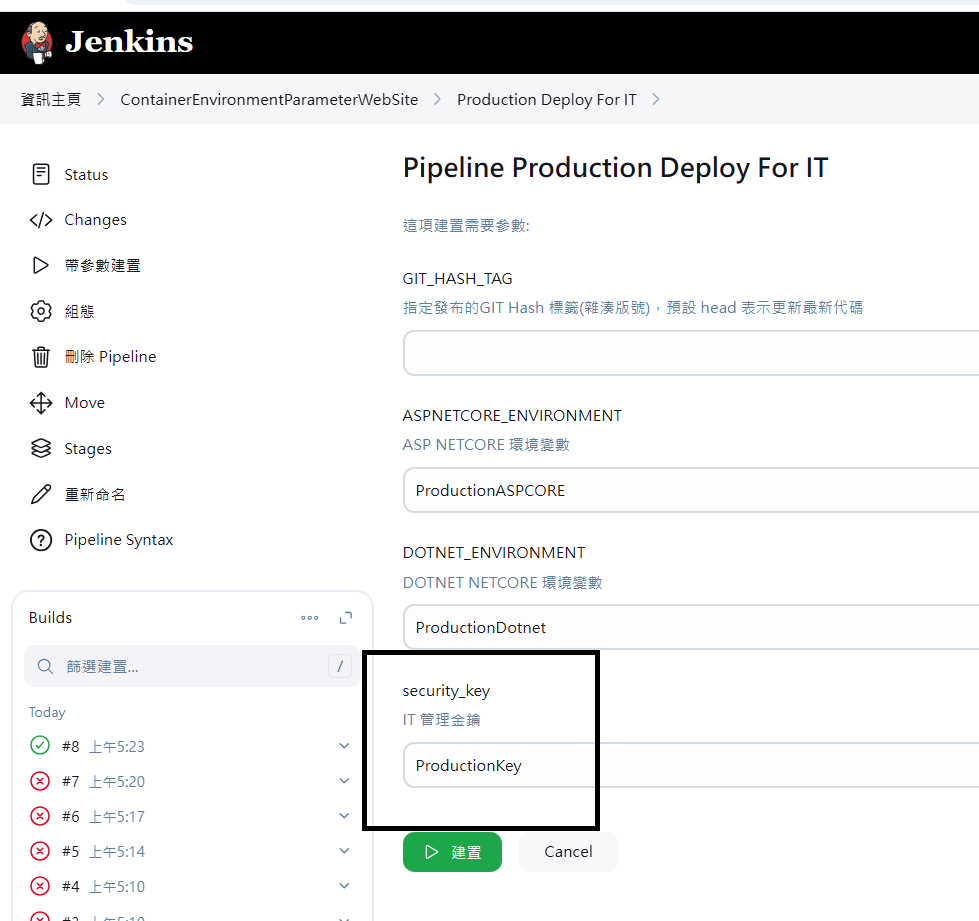
Task: Focus the 篩選建置 build filter field
Action: 192,666
